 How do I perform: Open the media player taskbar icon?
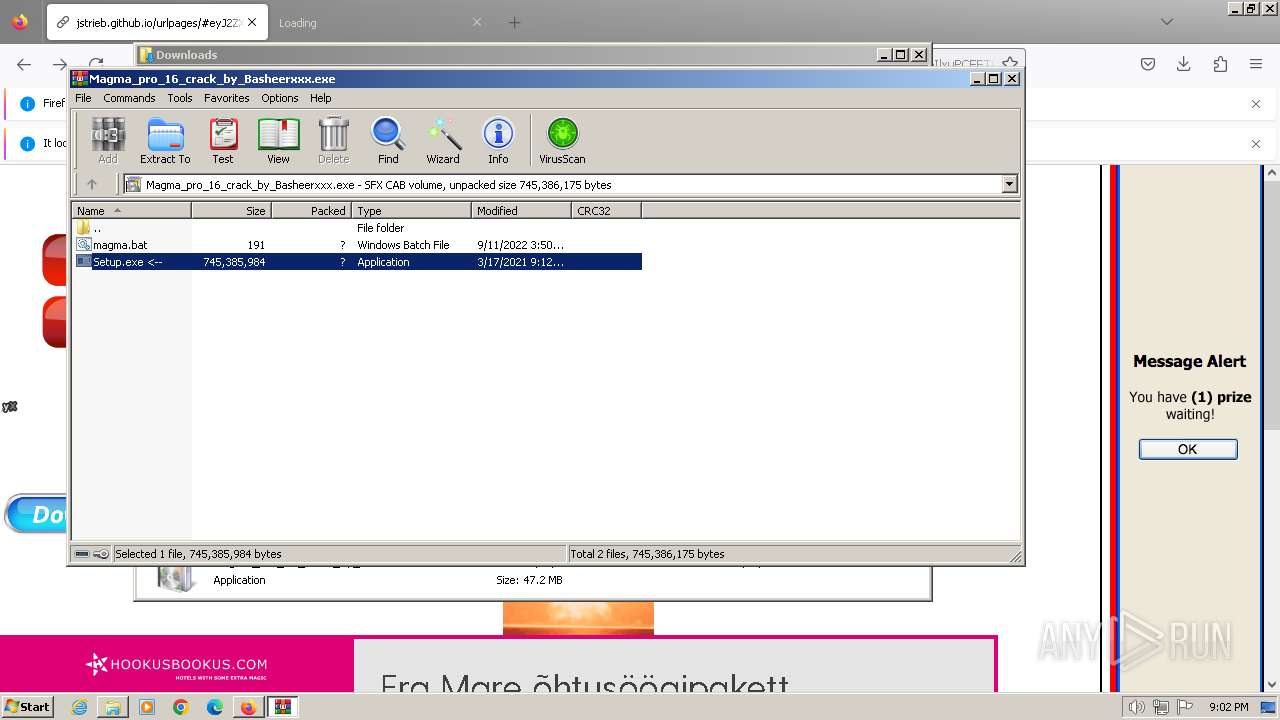[x=147, y=707]
